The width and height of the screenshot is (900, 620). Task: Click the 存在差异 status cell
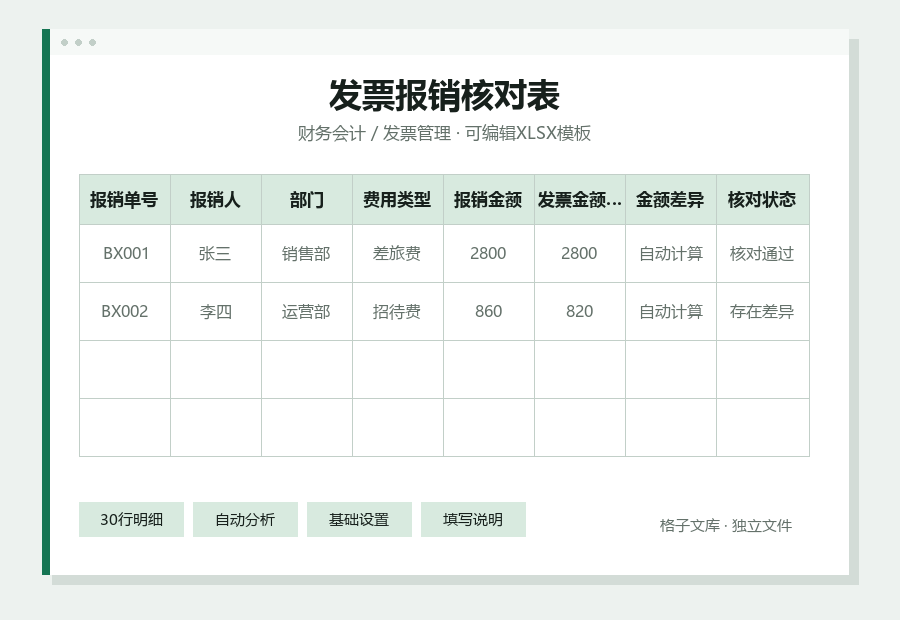point(763,311)
